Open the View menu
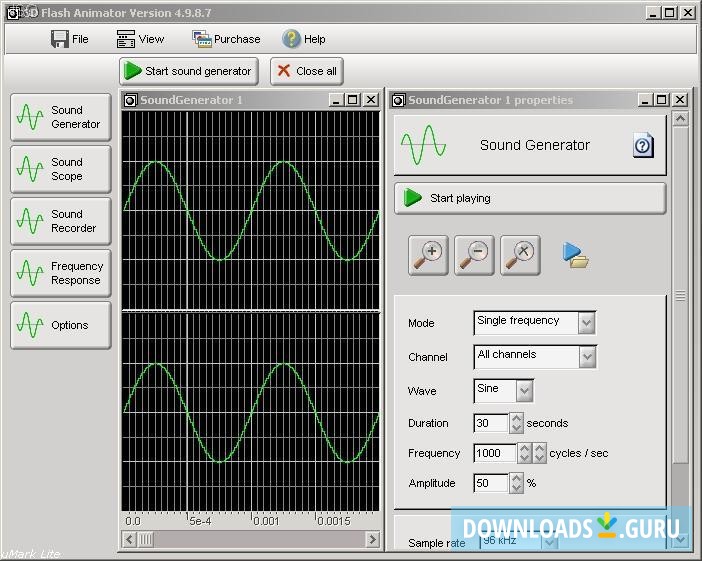 (140, 39)
